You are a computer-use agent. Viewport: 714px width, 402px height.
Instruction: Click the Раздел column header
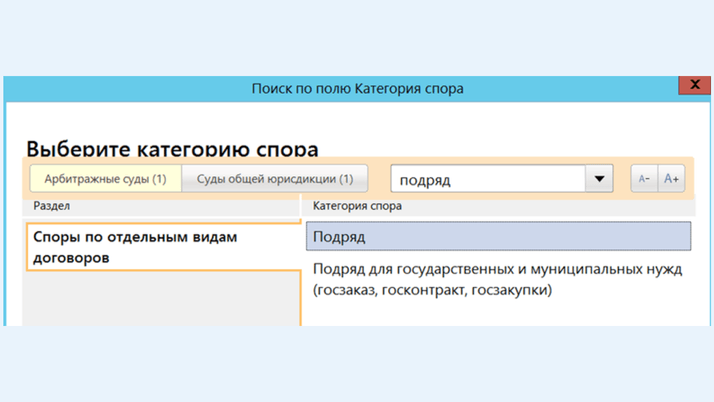pyautogui.click(x=51, y=206)
